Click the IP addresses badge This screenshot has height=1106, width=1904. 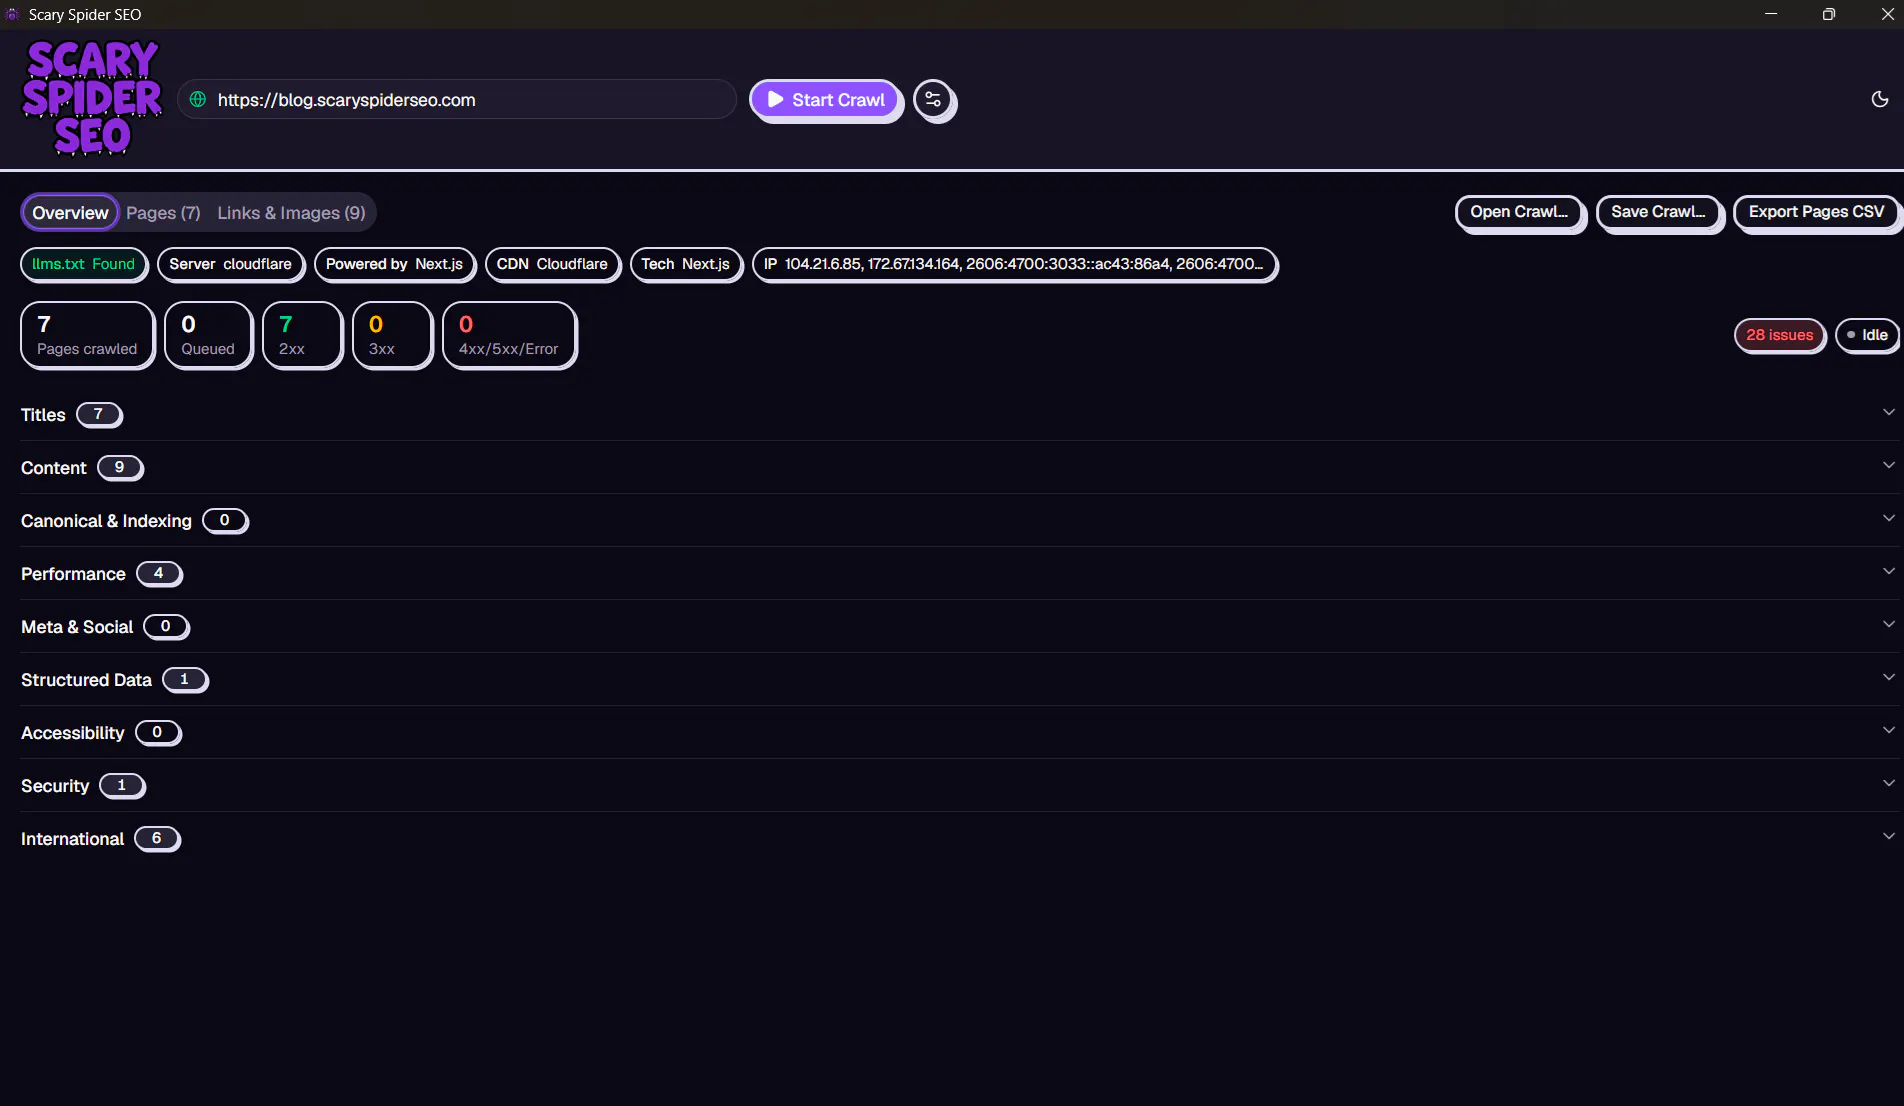(x=1014, y=264)
